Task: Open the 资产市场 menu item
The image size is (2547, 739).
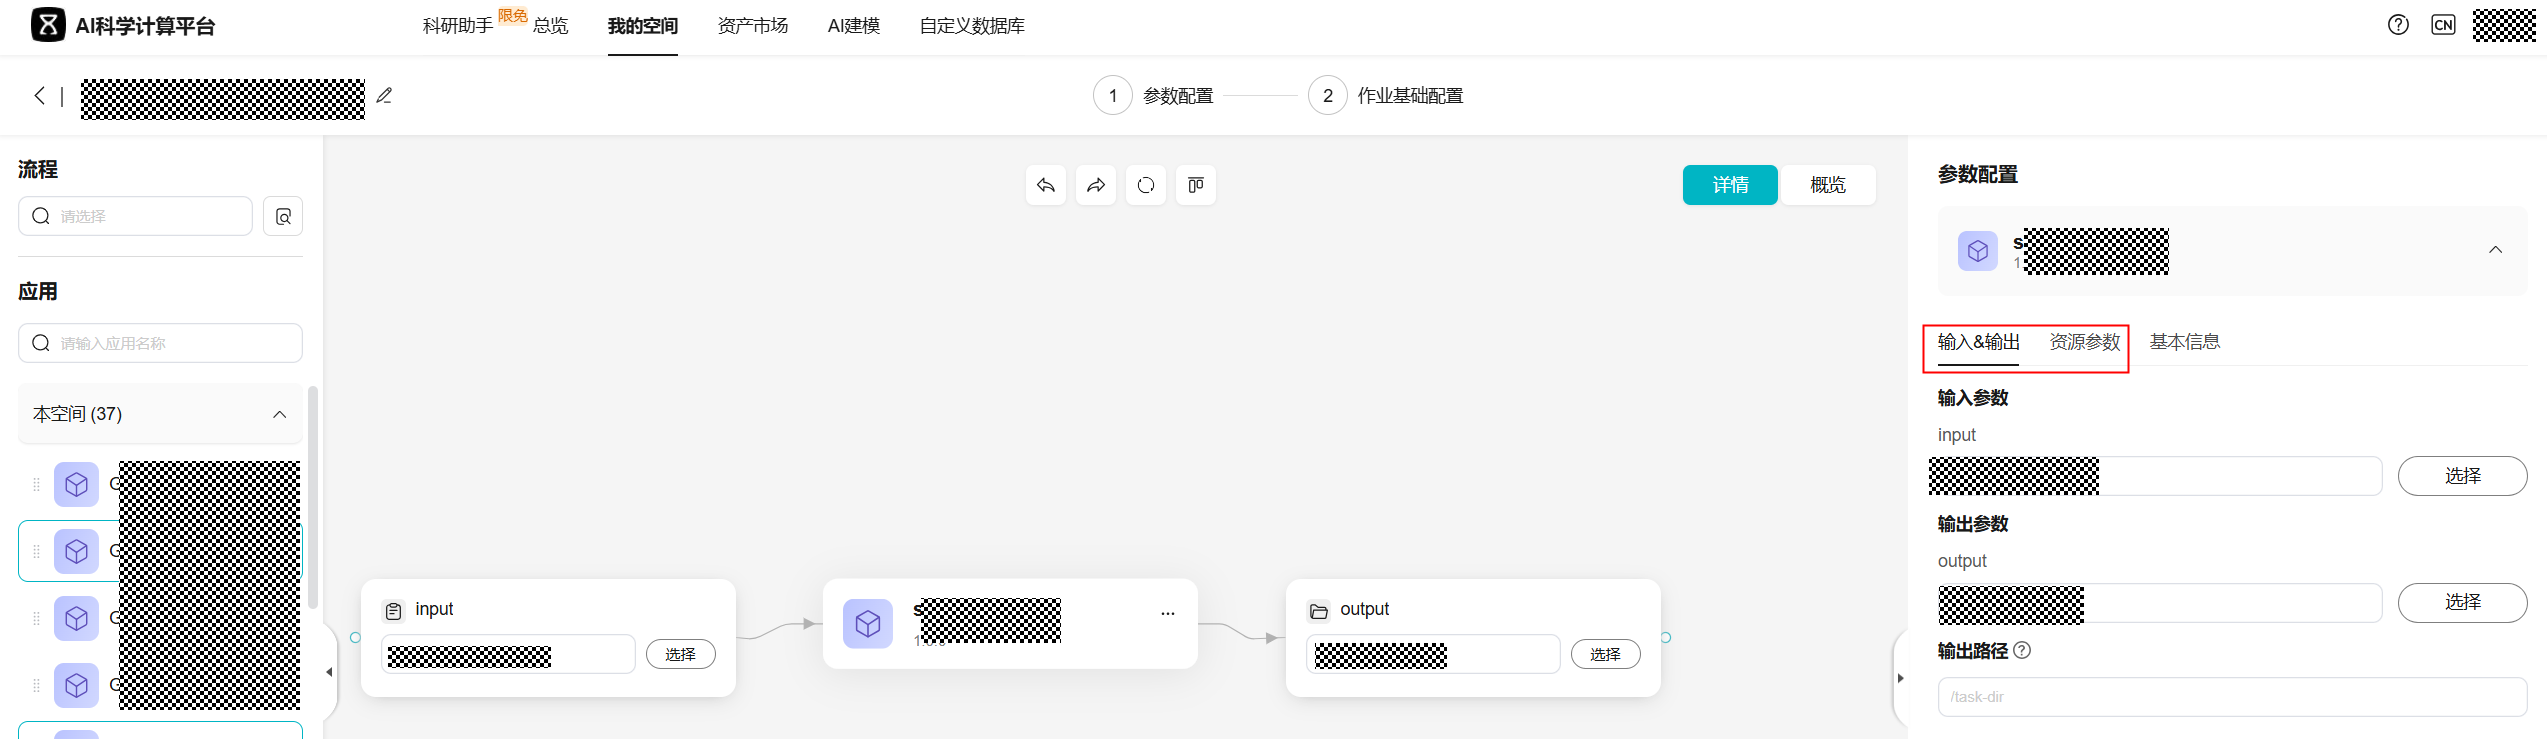Action: pyautogui.click(x=752, y=26)
